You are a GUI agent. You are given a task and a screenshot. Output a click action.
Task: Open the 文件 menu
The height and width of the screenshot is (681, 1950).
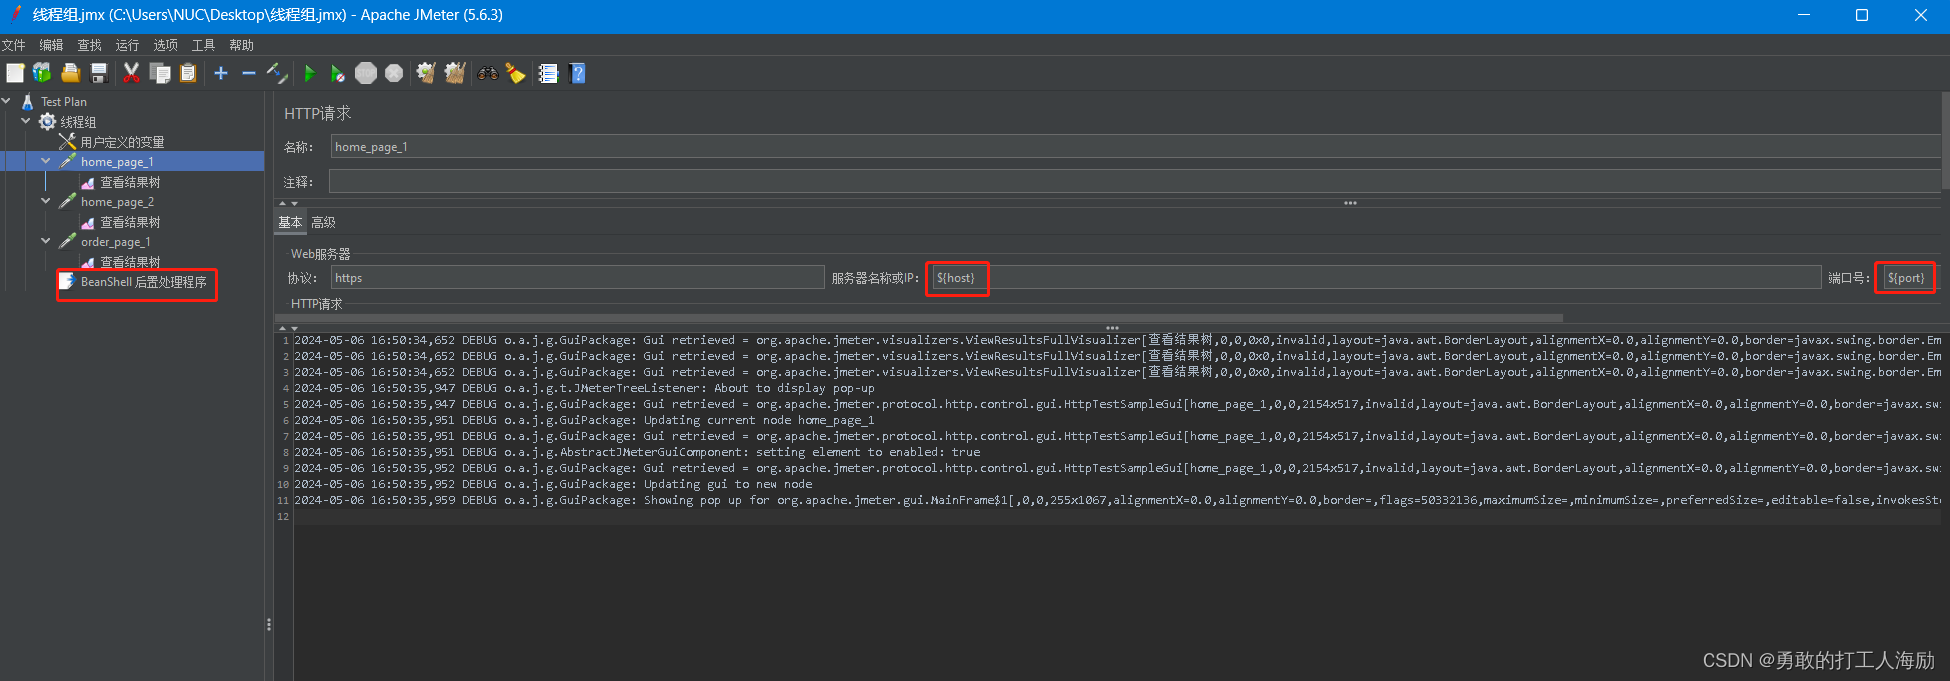(14, 45)
